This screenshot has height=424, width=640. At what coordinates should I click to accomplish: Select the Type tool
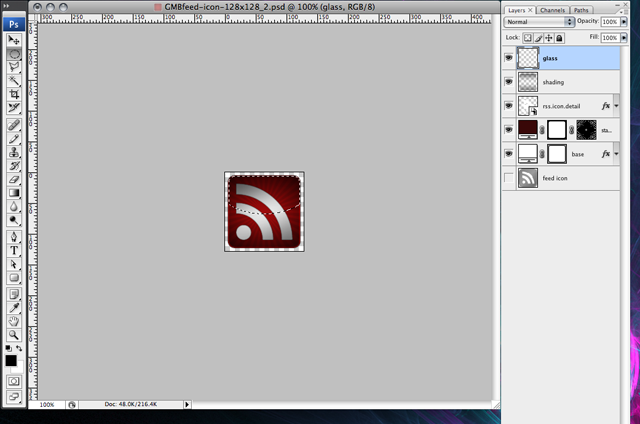click(14, 250)
